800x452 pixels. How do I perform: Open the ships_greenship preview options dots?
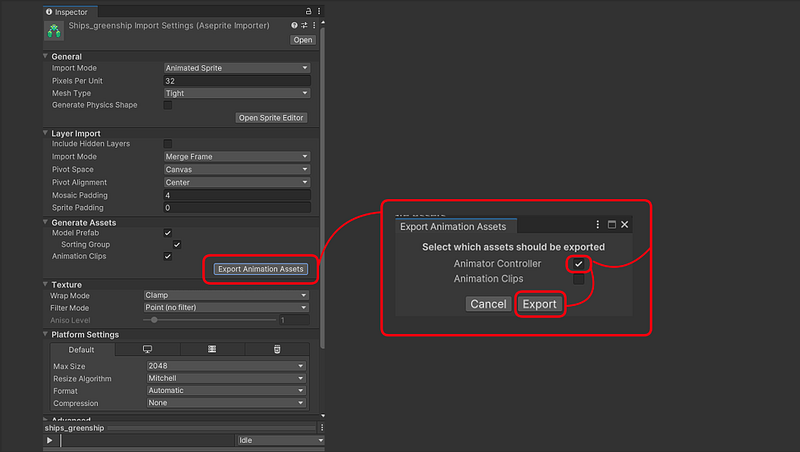(x=321, y=428)
